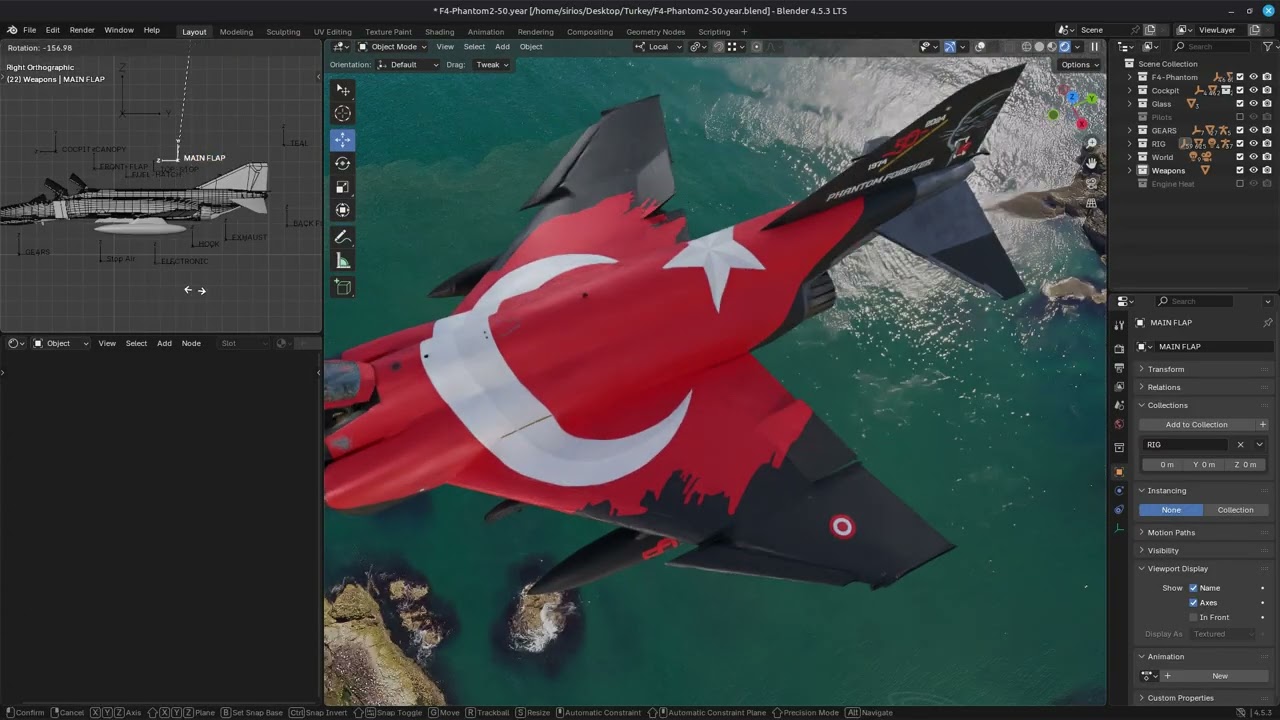Image resolution: width=1280 pixels, height=720 pixels.
Task: Open the Object properties tab
Action: click(x=1119, y=472)
